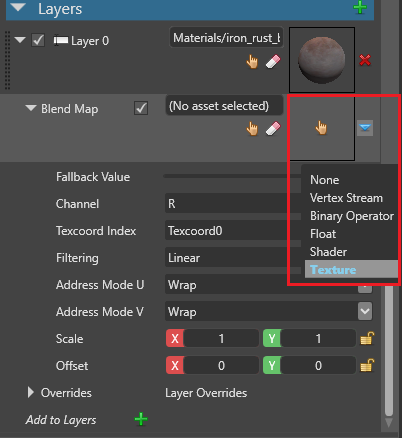
Task: Toggle the Scale lock icon
Action: point(367,338)
